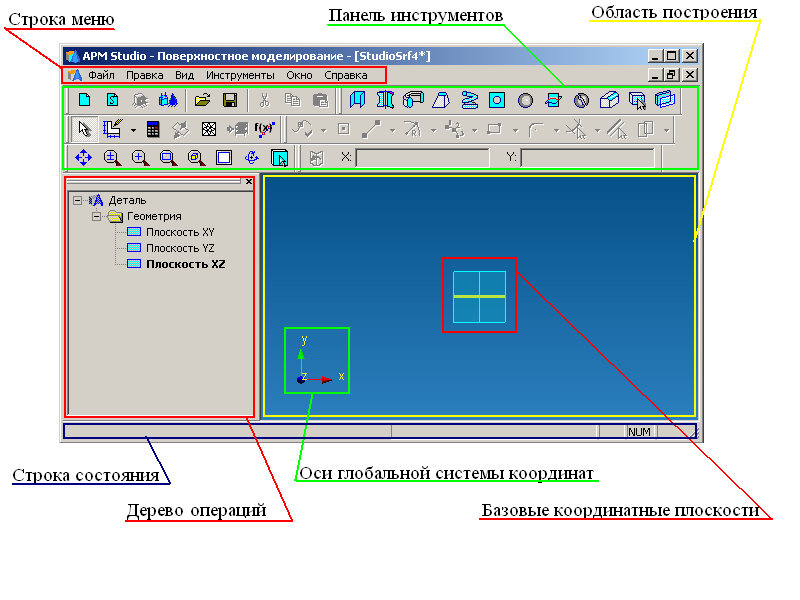Click the stacked blue surfaces icon
The image size is (800, 600).
(x=665, y=99)
